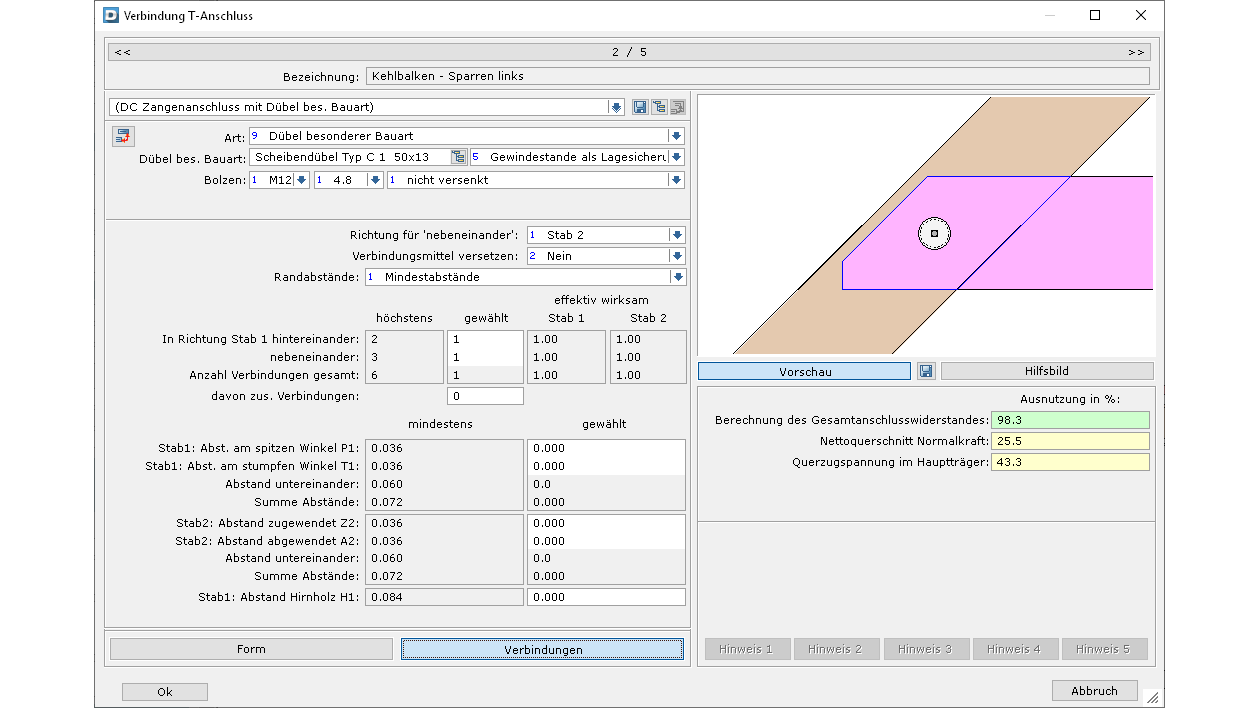Viewport: 1259px width, 708px height.
Task: Go to previous connection with << arrow
Action: click(x=122, y=52)
